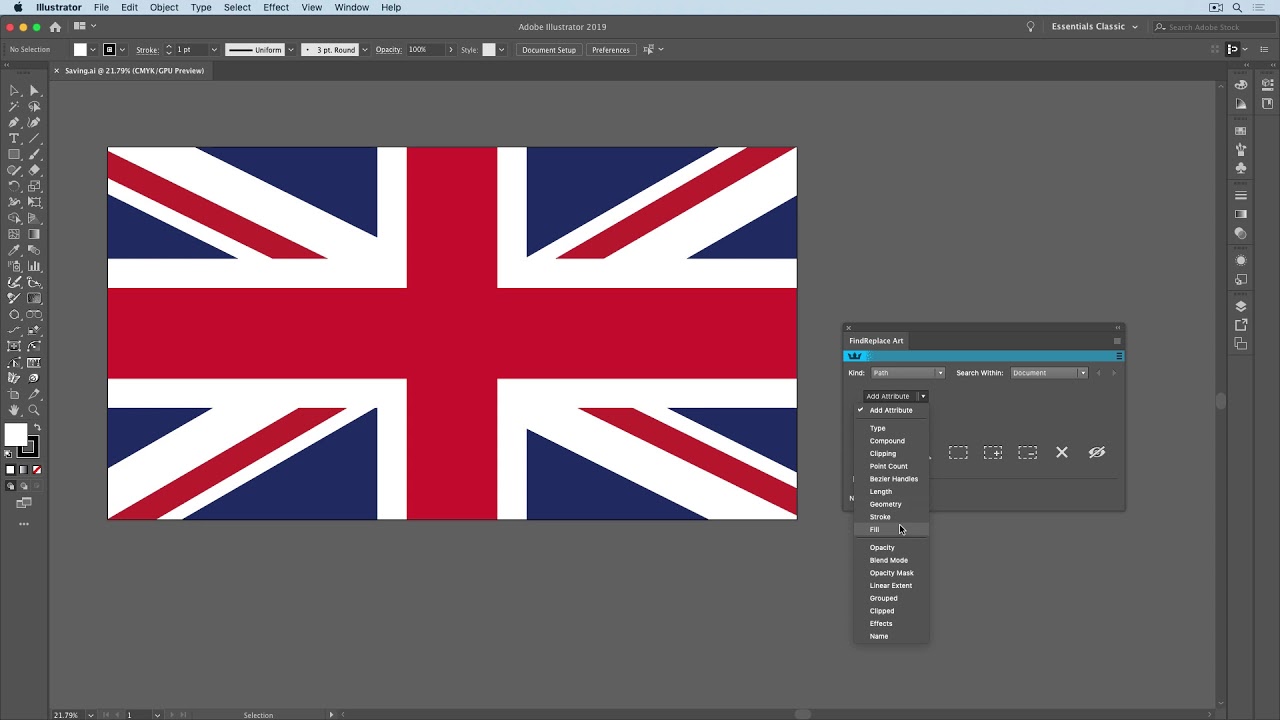The height and width of the screenshot is (720, 1280).
Task: Click the Document Setup button
Action: tap(549, 50)
